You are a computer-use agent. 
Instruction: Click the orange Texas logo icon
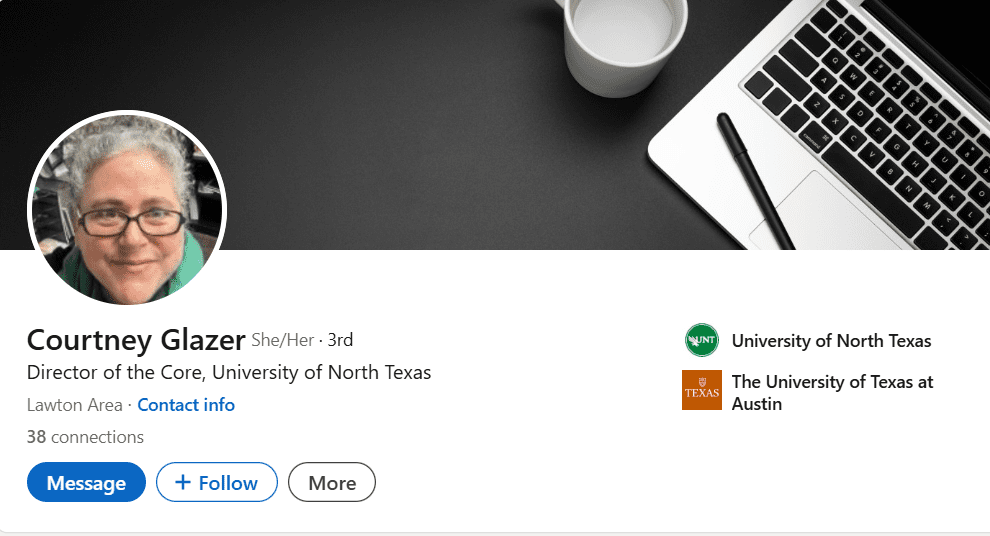(x=701, y=390)
